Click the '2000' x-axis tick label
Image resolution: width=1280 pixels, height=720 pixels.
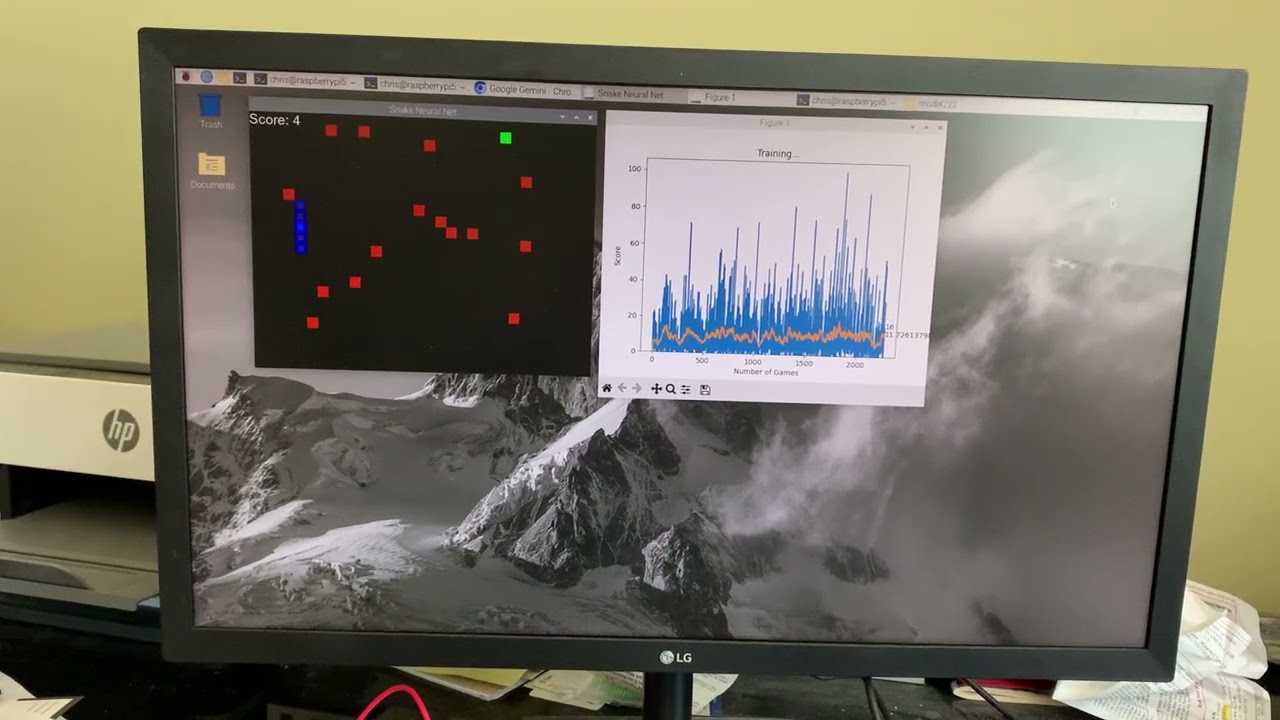click(854, 364)
